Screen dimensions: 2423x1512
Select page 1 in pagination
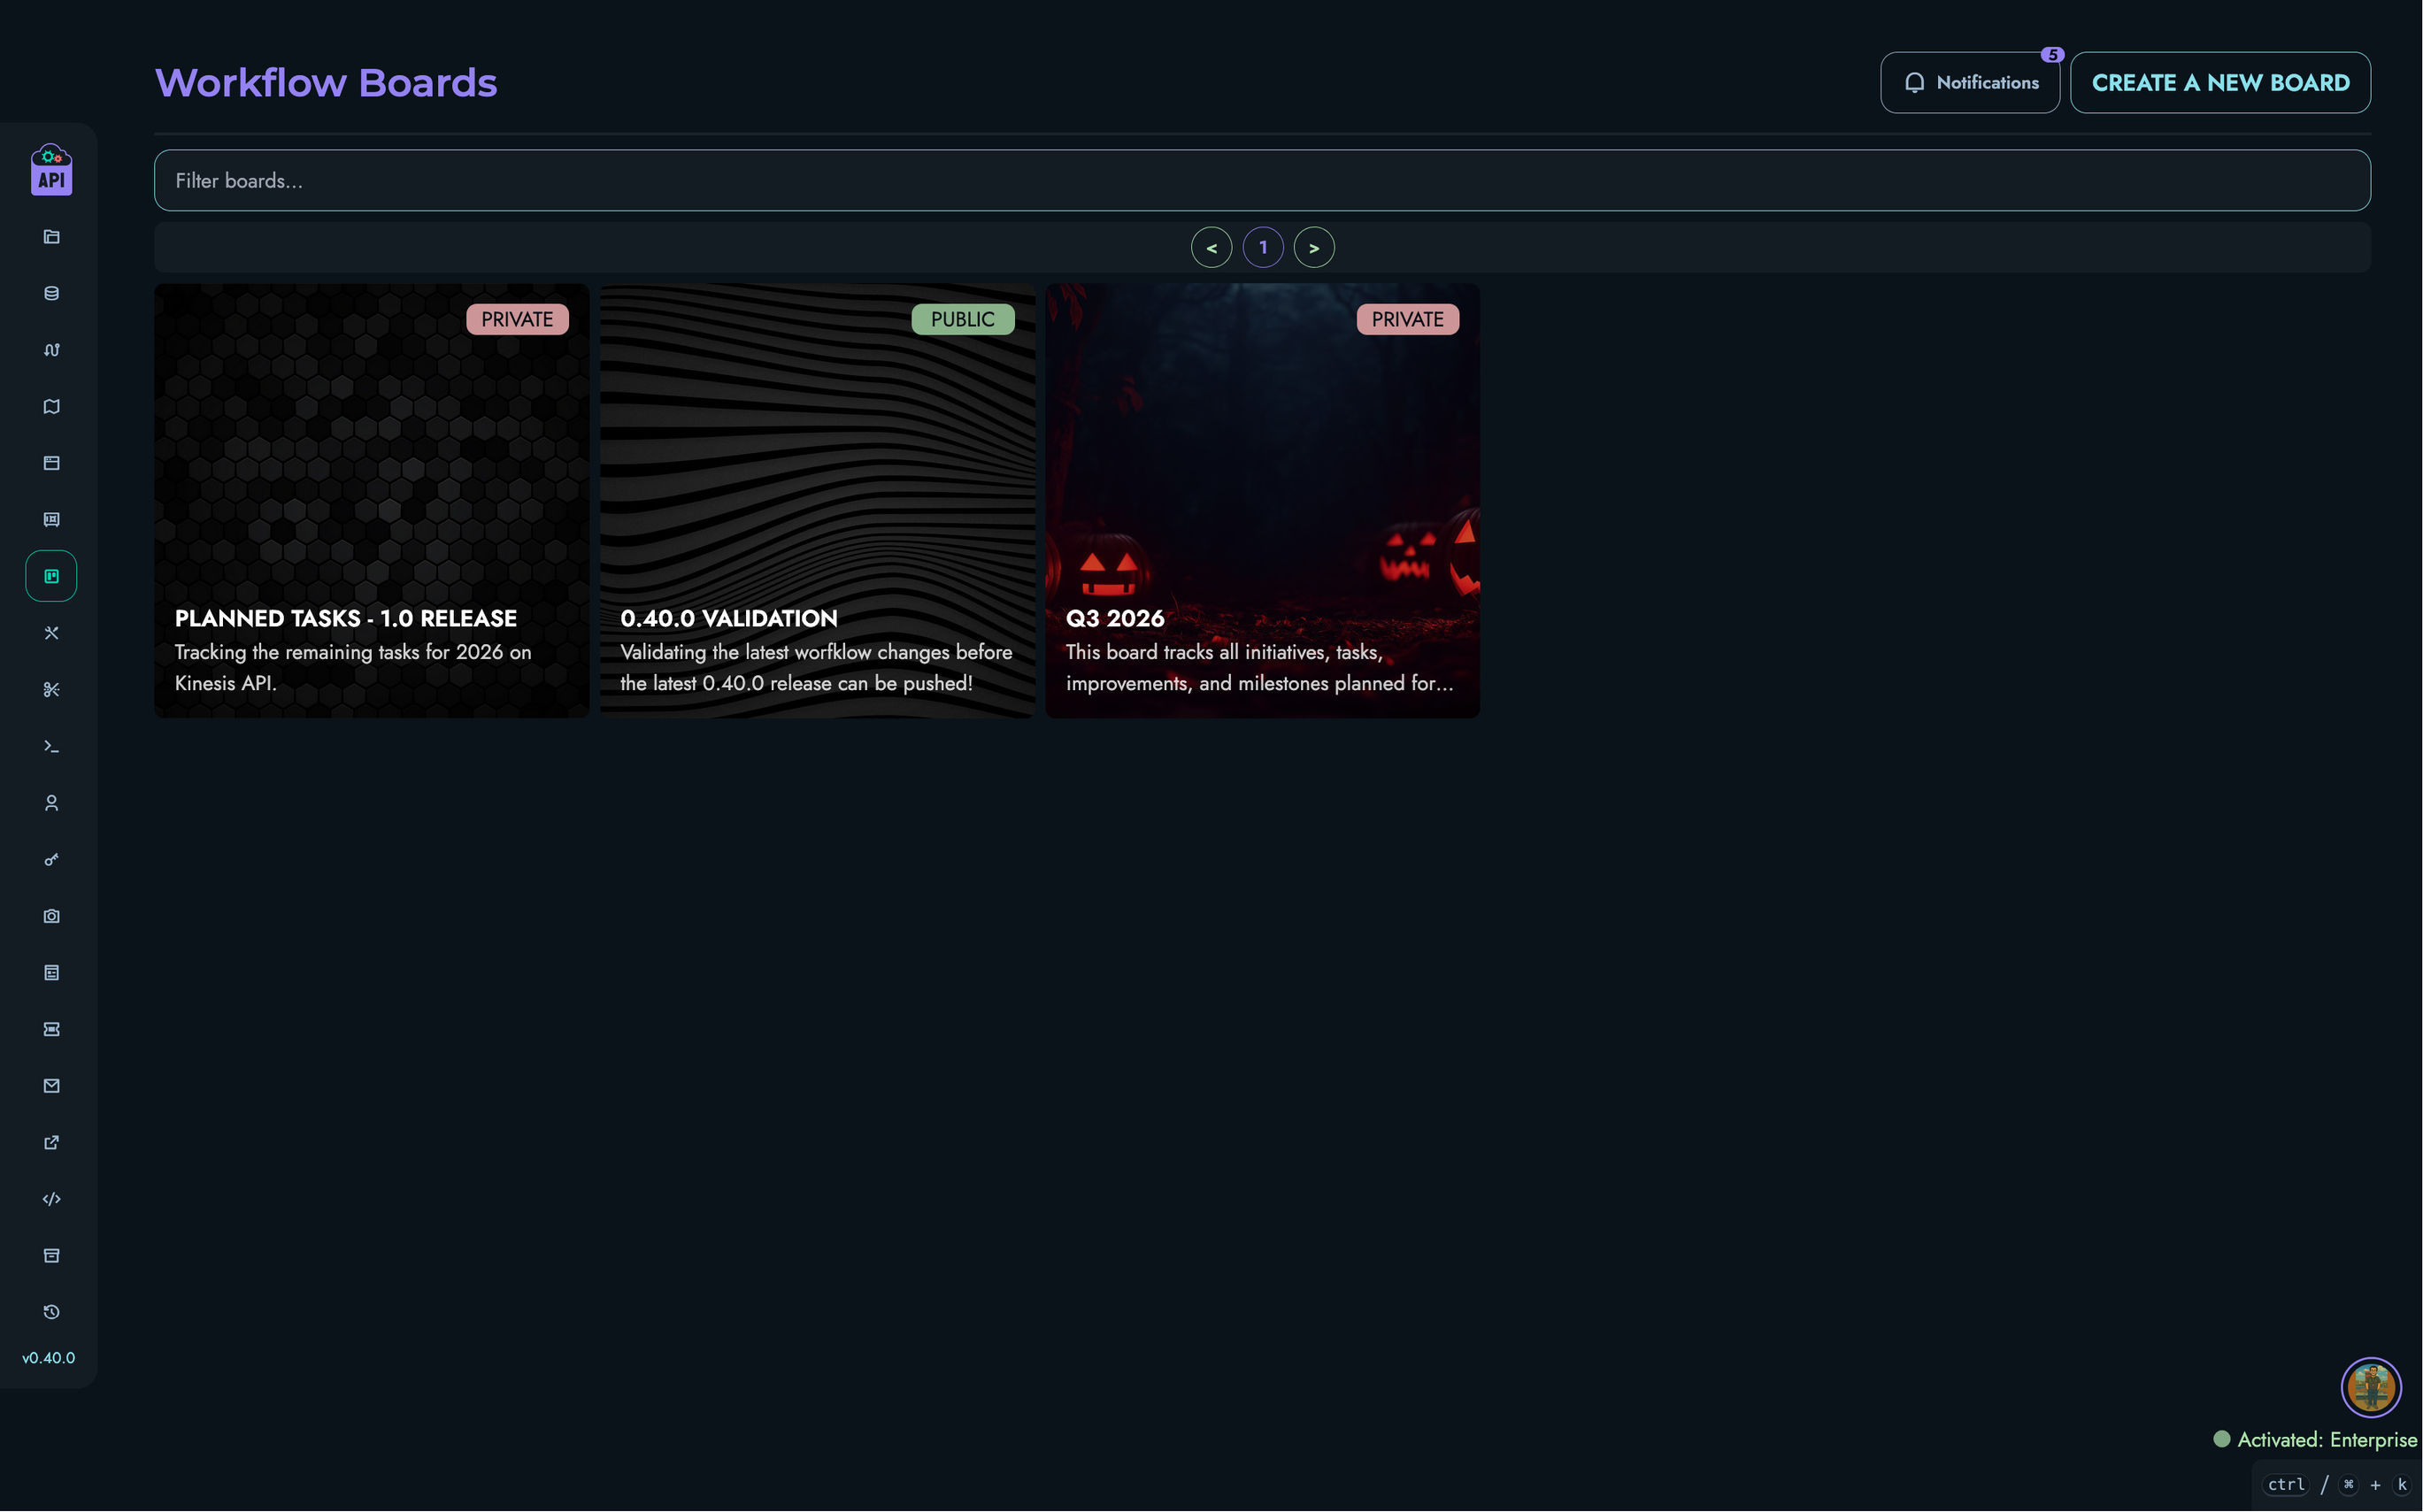(x=1263, y=248)
